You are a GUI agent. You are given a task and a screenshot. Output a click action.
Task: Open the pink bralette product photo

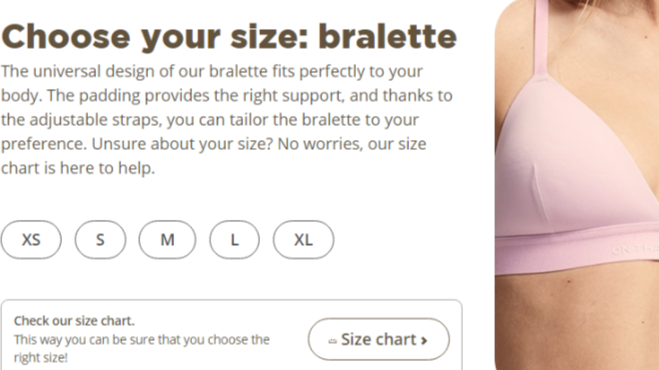(x=577, y=185)
